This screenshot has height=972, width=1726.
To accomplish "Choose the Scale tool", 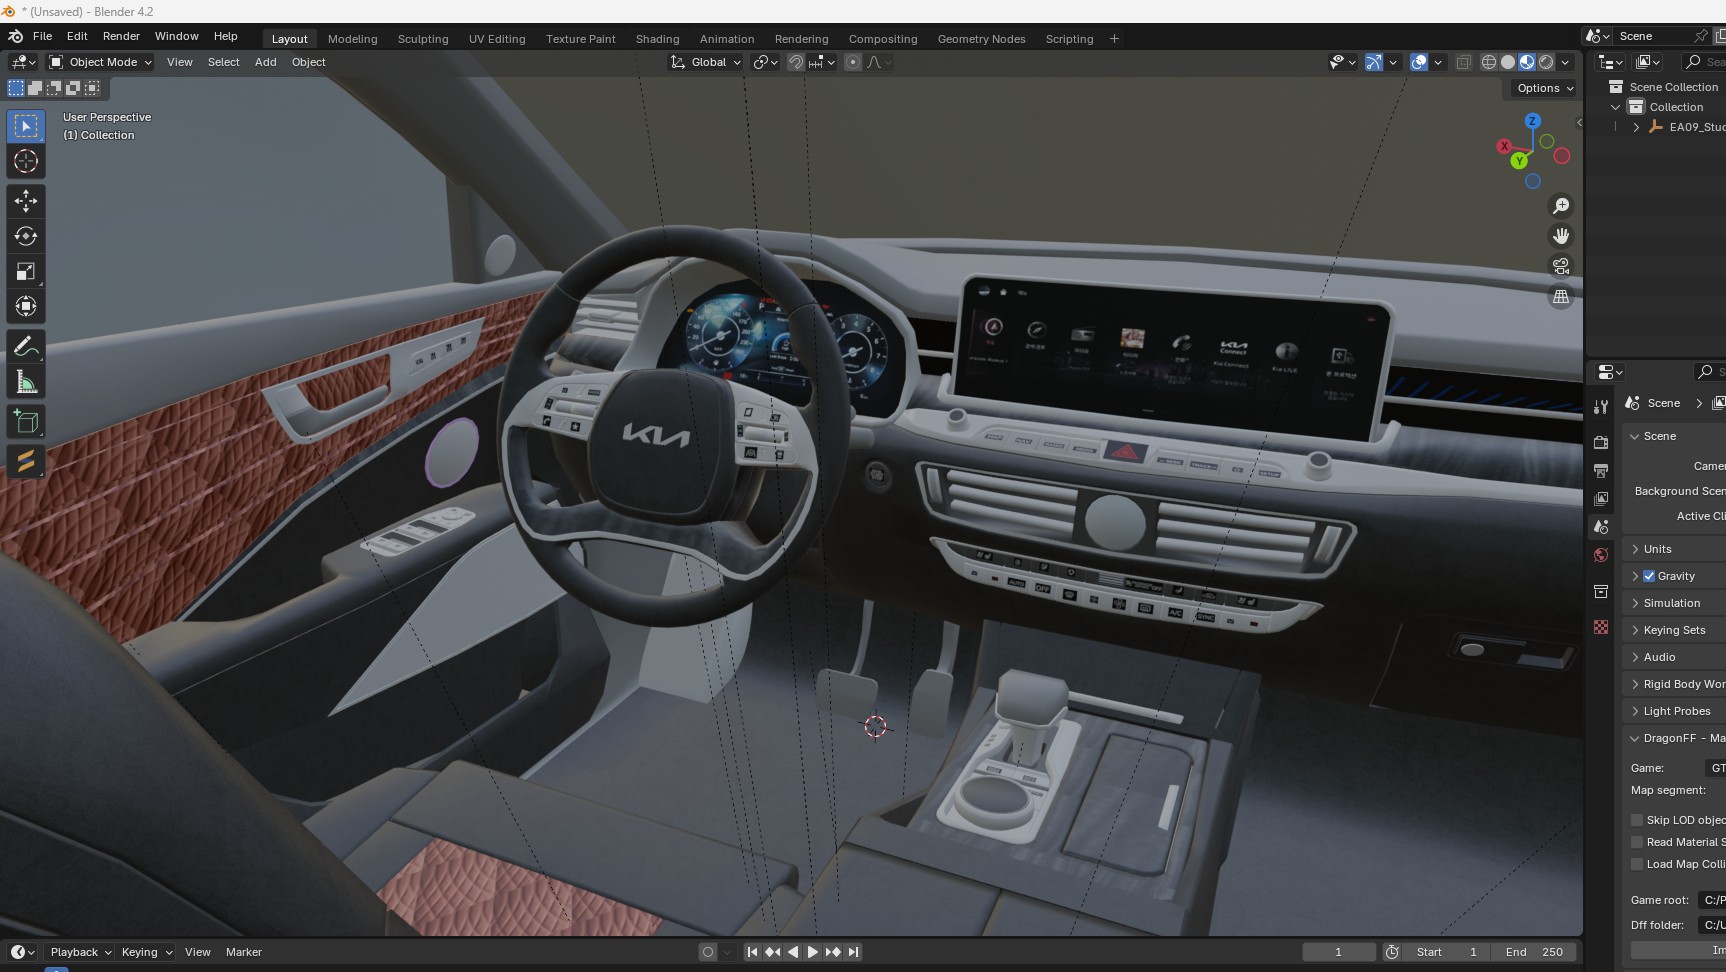I will tap(26, 271).
